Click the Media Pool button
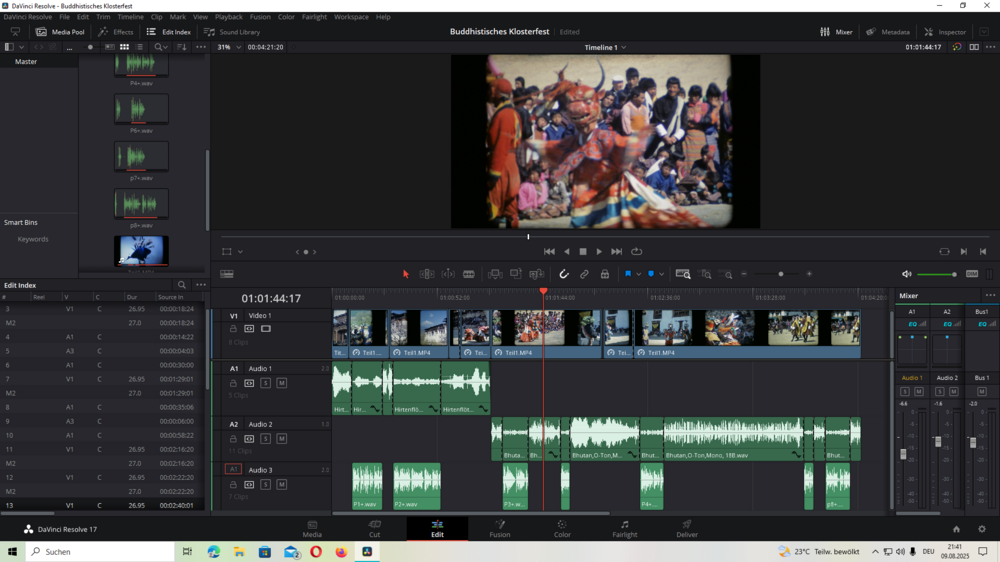The height and width of the screenshot is (562, 1000). click(x=60, y=32)
